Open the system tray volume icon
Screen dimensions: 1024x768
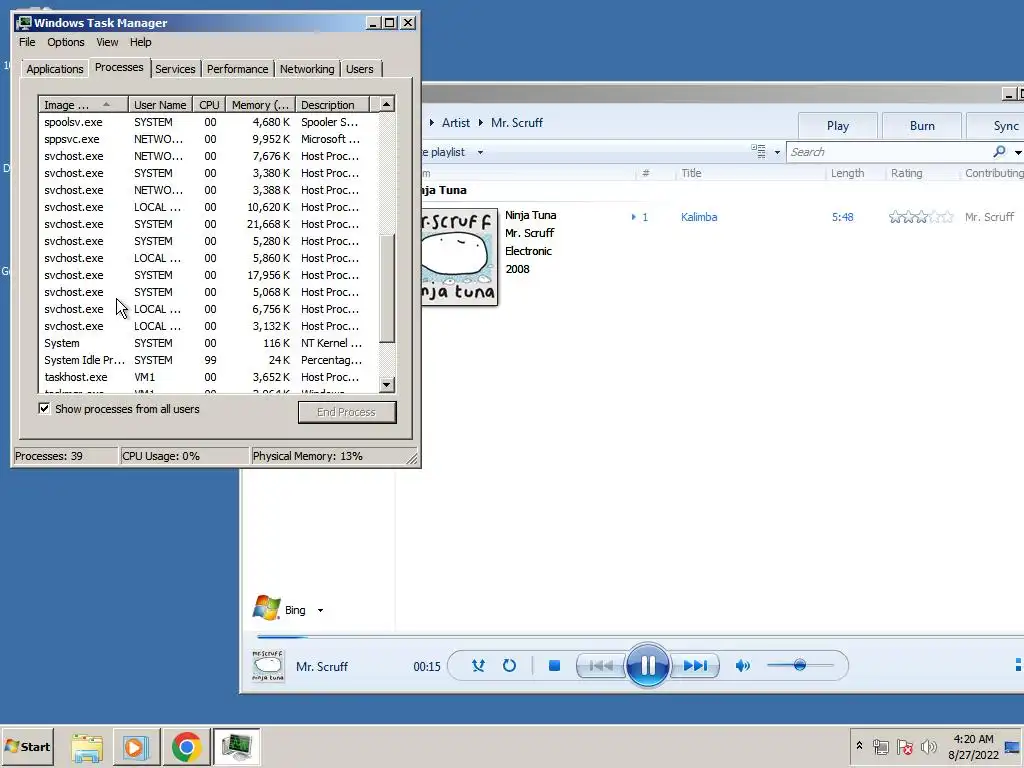click(928, 746)
